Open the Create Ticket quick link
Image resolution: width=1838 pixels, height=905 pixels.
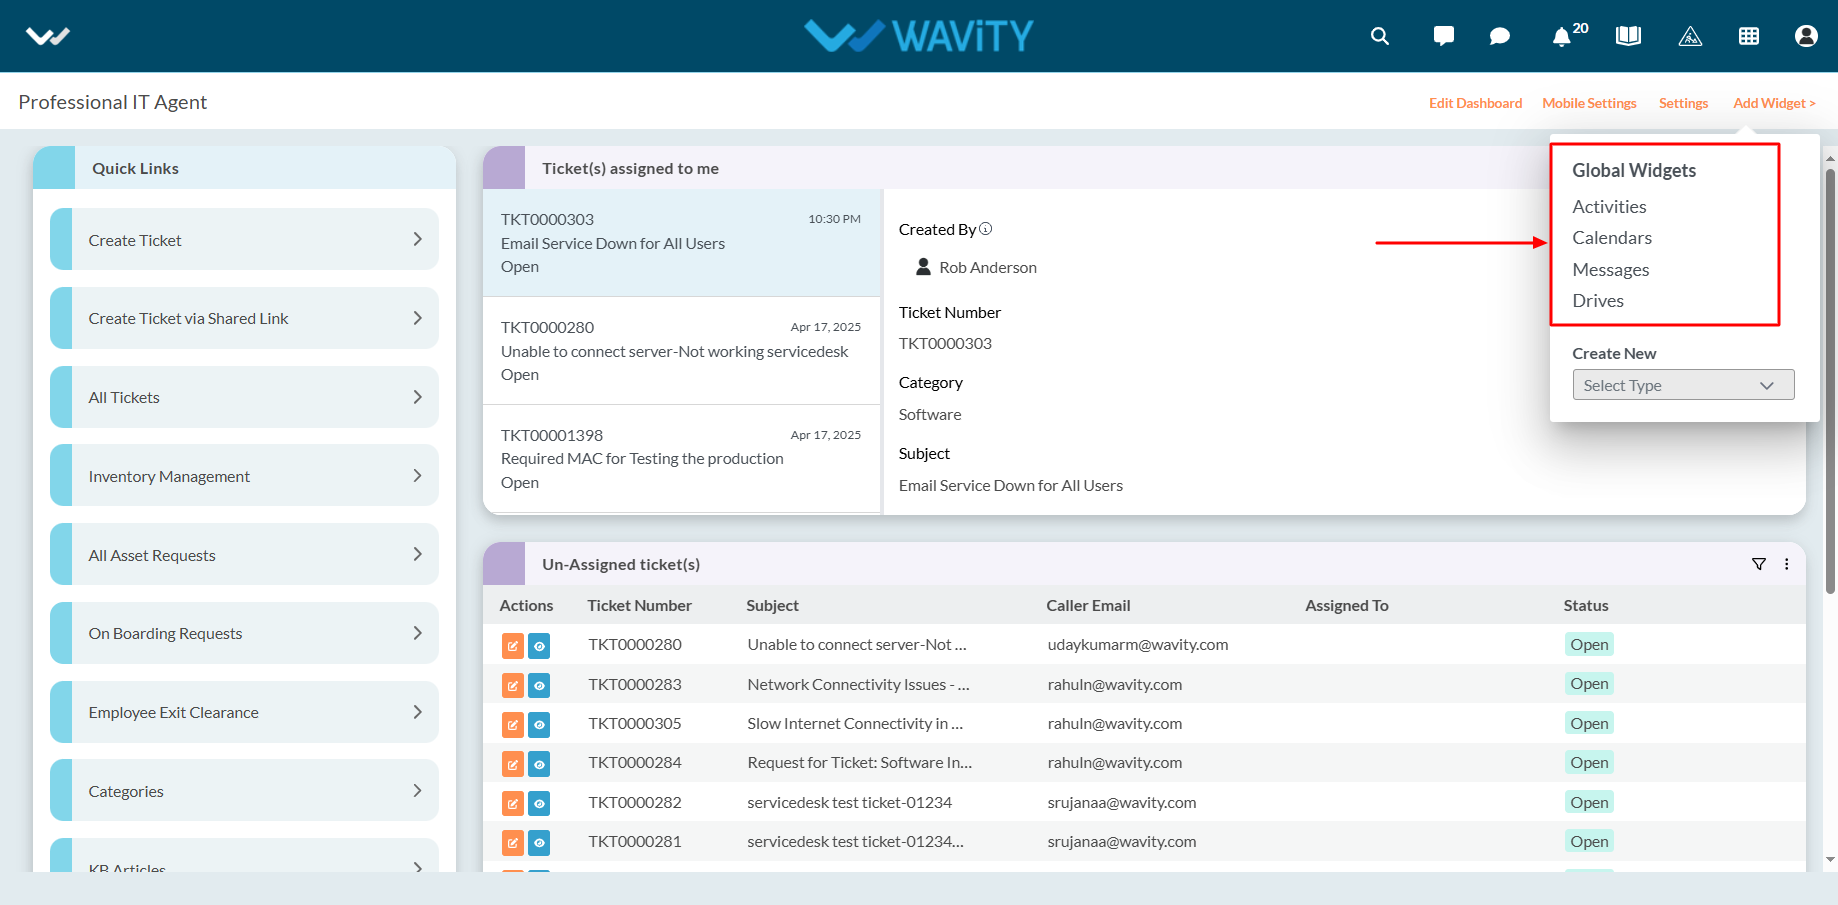244,239
